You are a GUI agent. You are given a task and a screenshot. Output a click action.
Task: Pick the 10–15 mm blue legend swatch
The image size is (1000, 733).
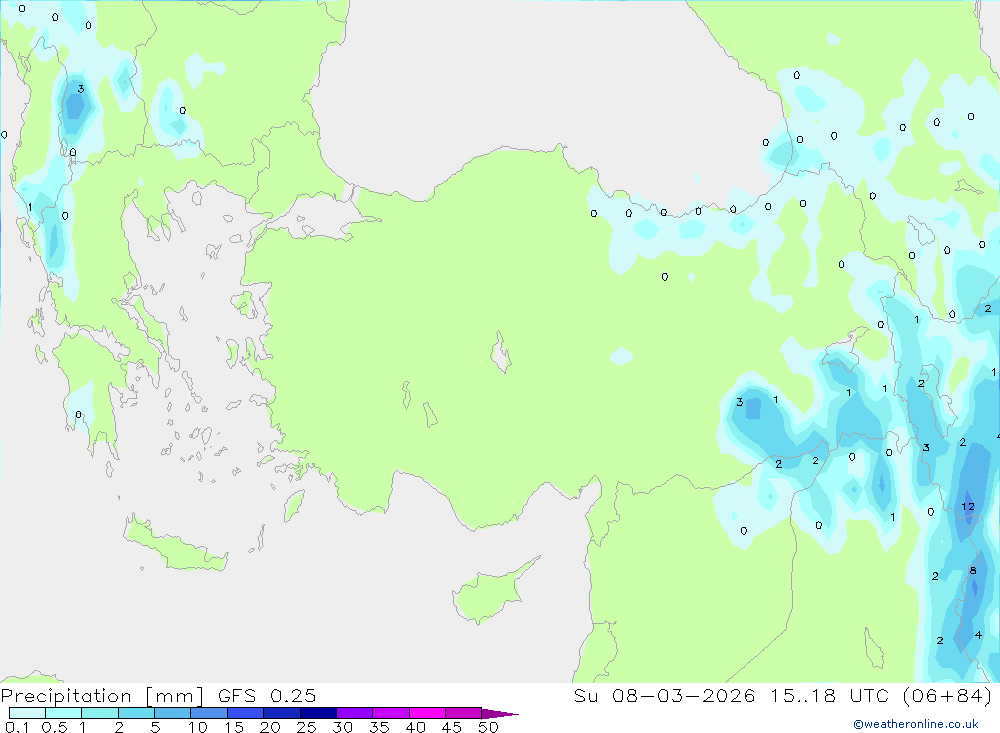[209, 713]
